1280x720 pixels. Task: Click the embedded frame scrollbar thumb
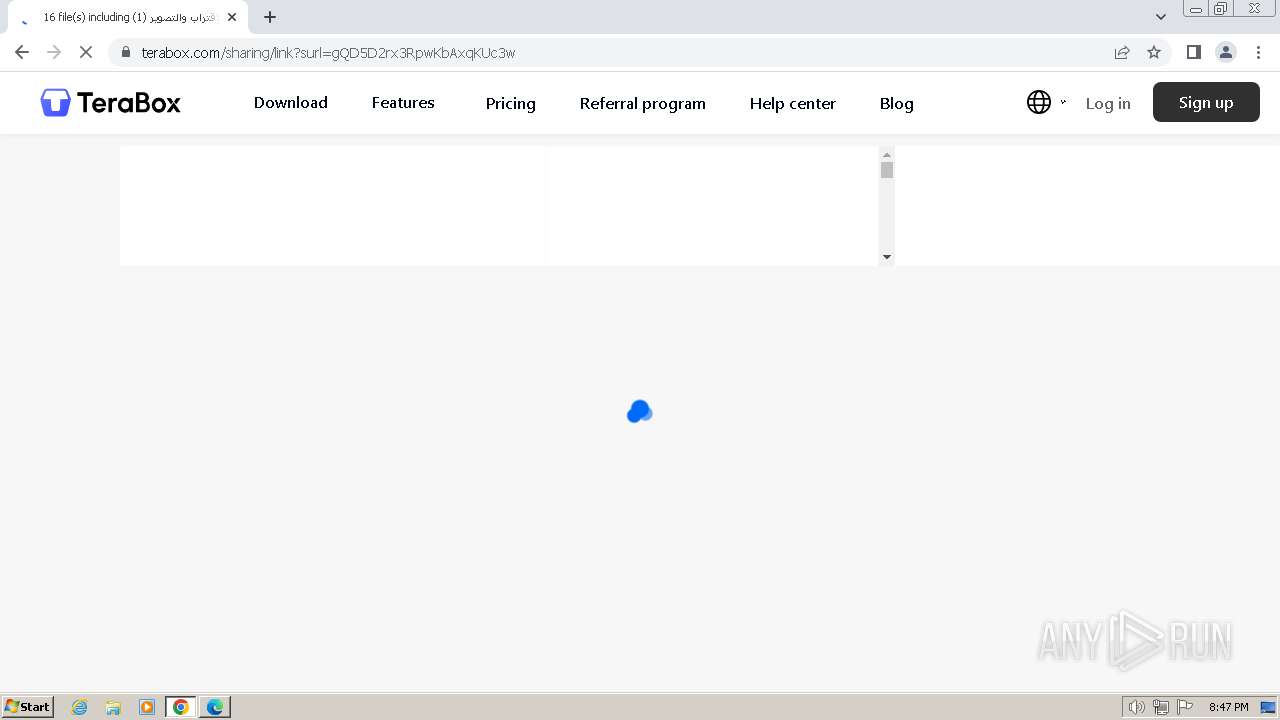point(886,170)
